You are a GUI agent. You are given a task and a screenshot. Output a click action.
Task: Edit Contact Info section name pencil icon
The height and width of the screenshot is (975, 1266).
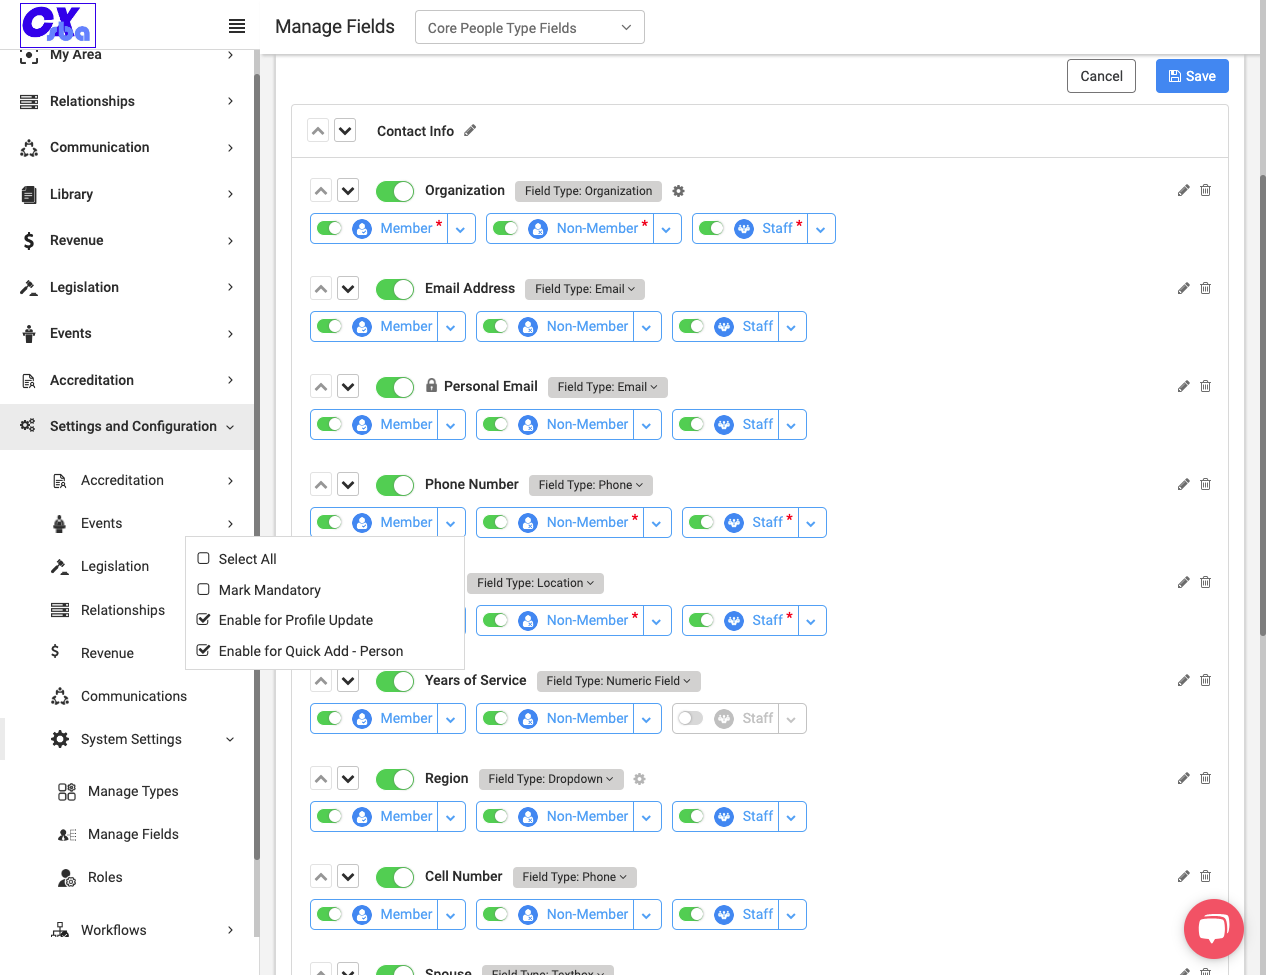click(x=470, y=130)
